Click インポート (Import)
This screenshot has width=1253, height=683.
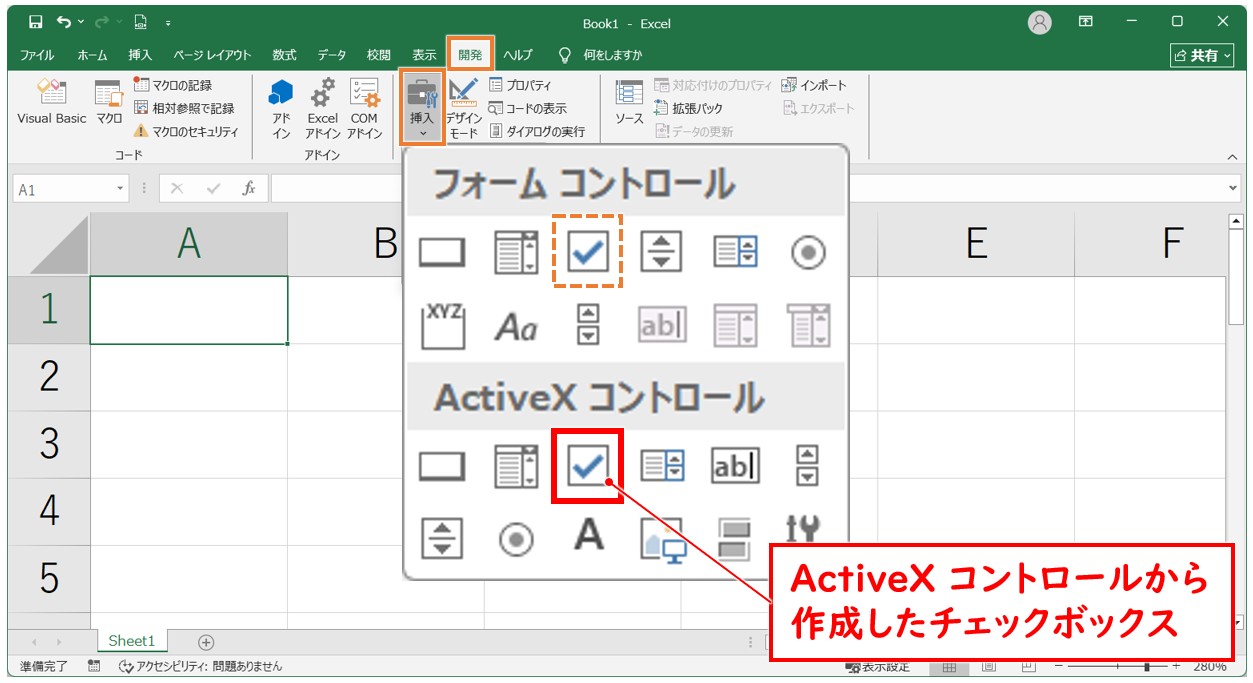(814, 86)
